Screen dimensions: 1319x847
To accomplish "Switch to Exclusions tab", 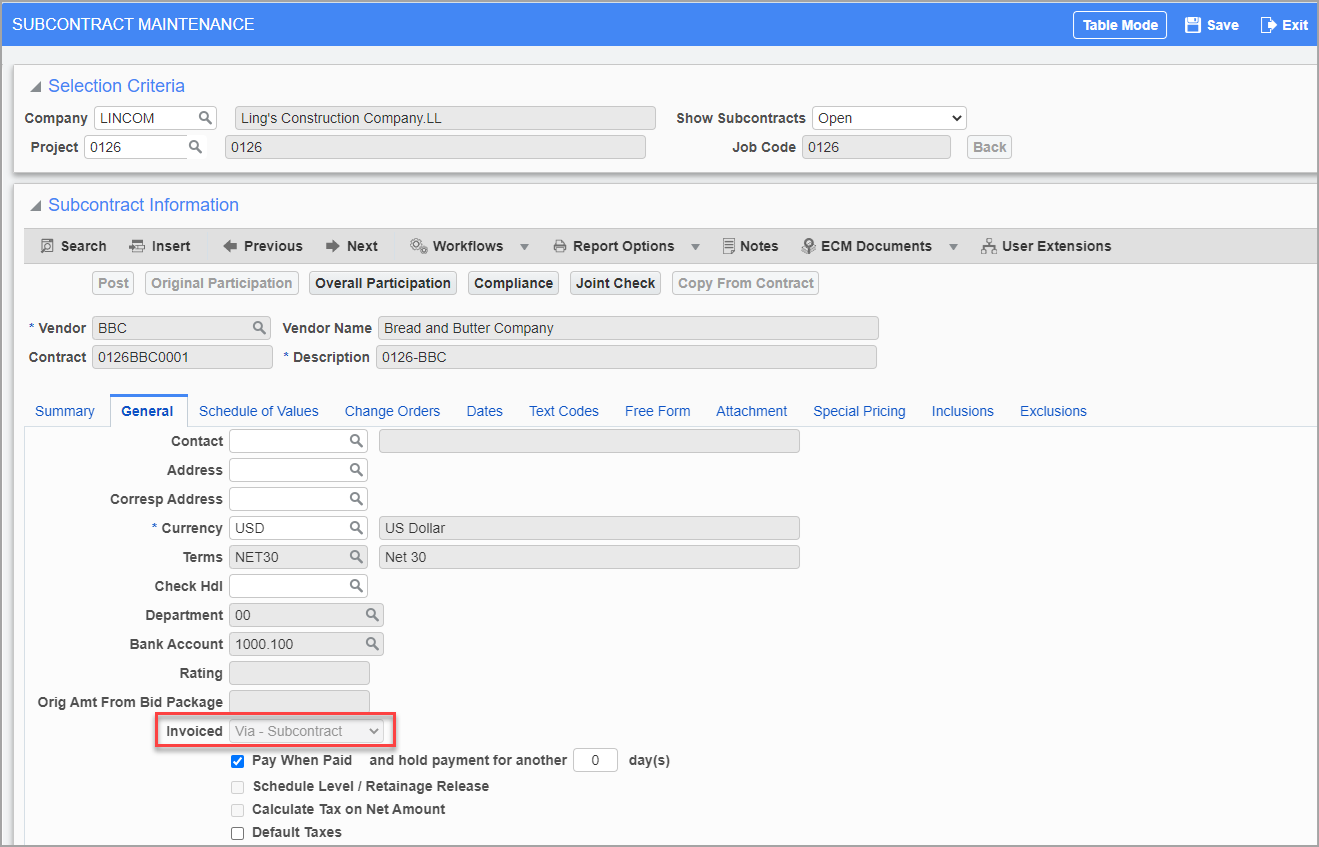I will pos(1053,411).
